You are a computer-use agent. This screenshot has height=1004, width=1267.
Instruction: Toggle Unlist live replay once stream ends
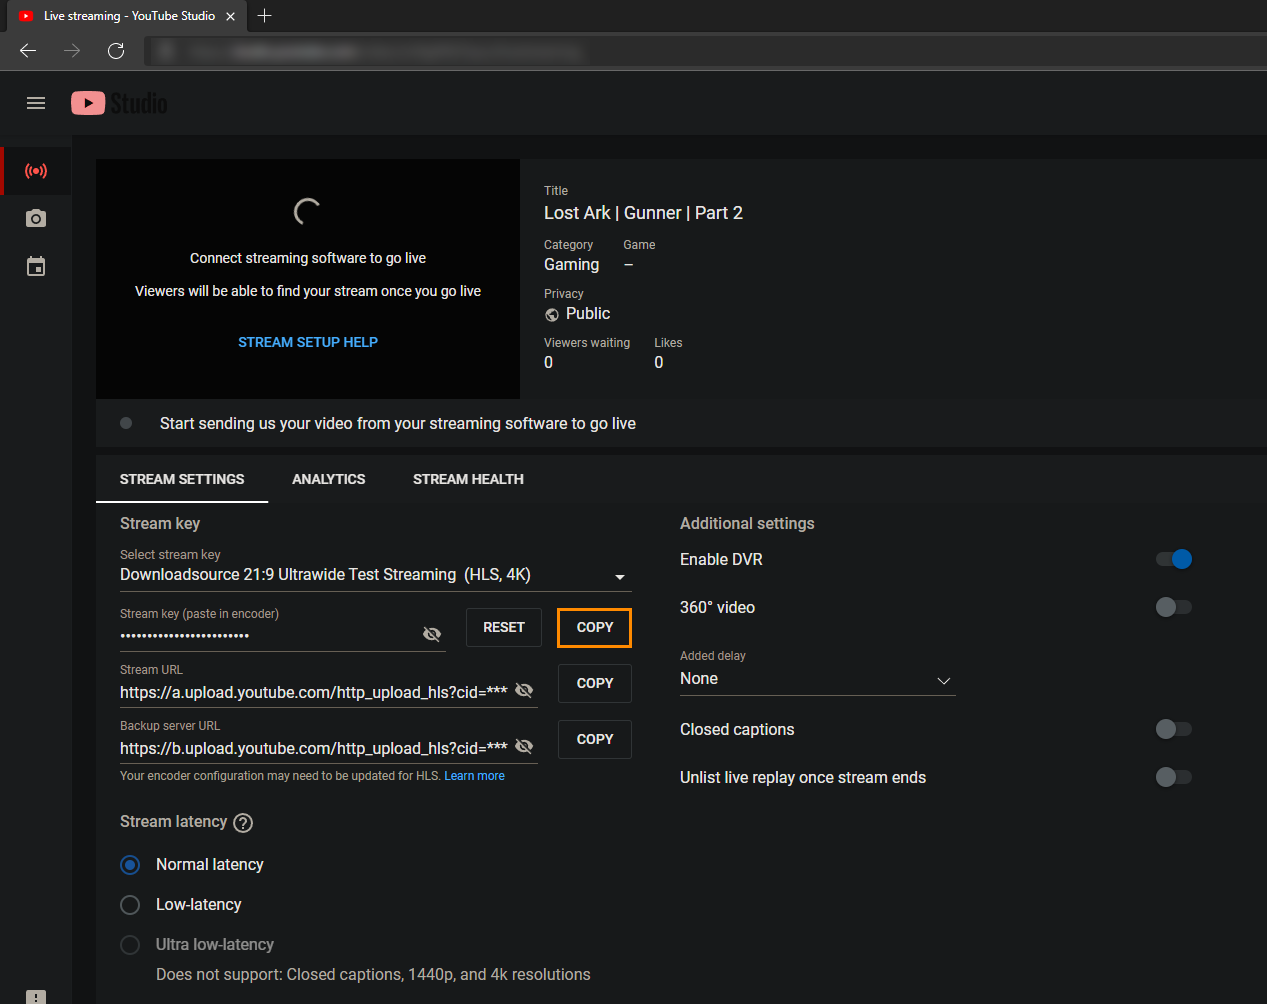click(1174, 777)
